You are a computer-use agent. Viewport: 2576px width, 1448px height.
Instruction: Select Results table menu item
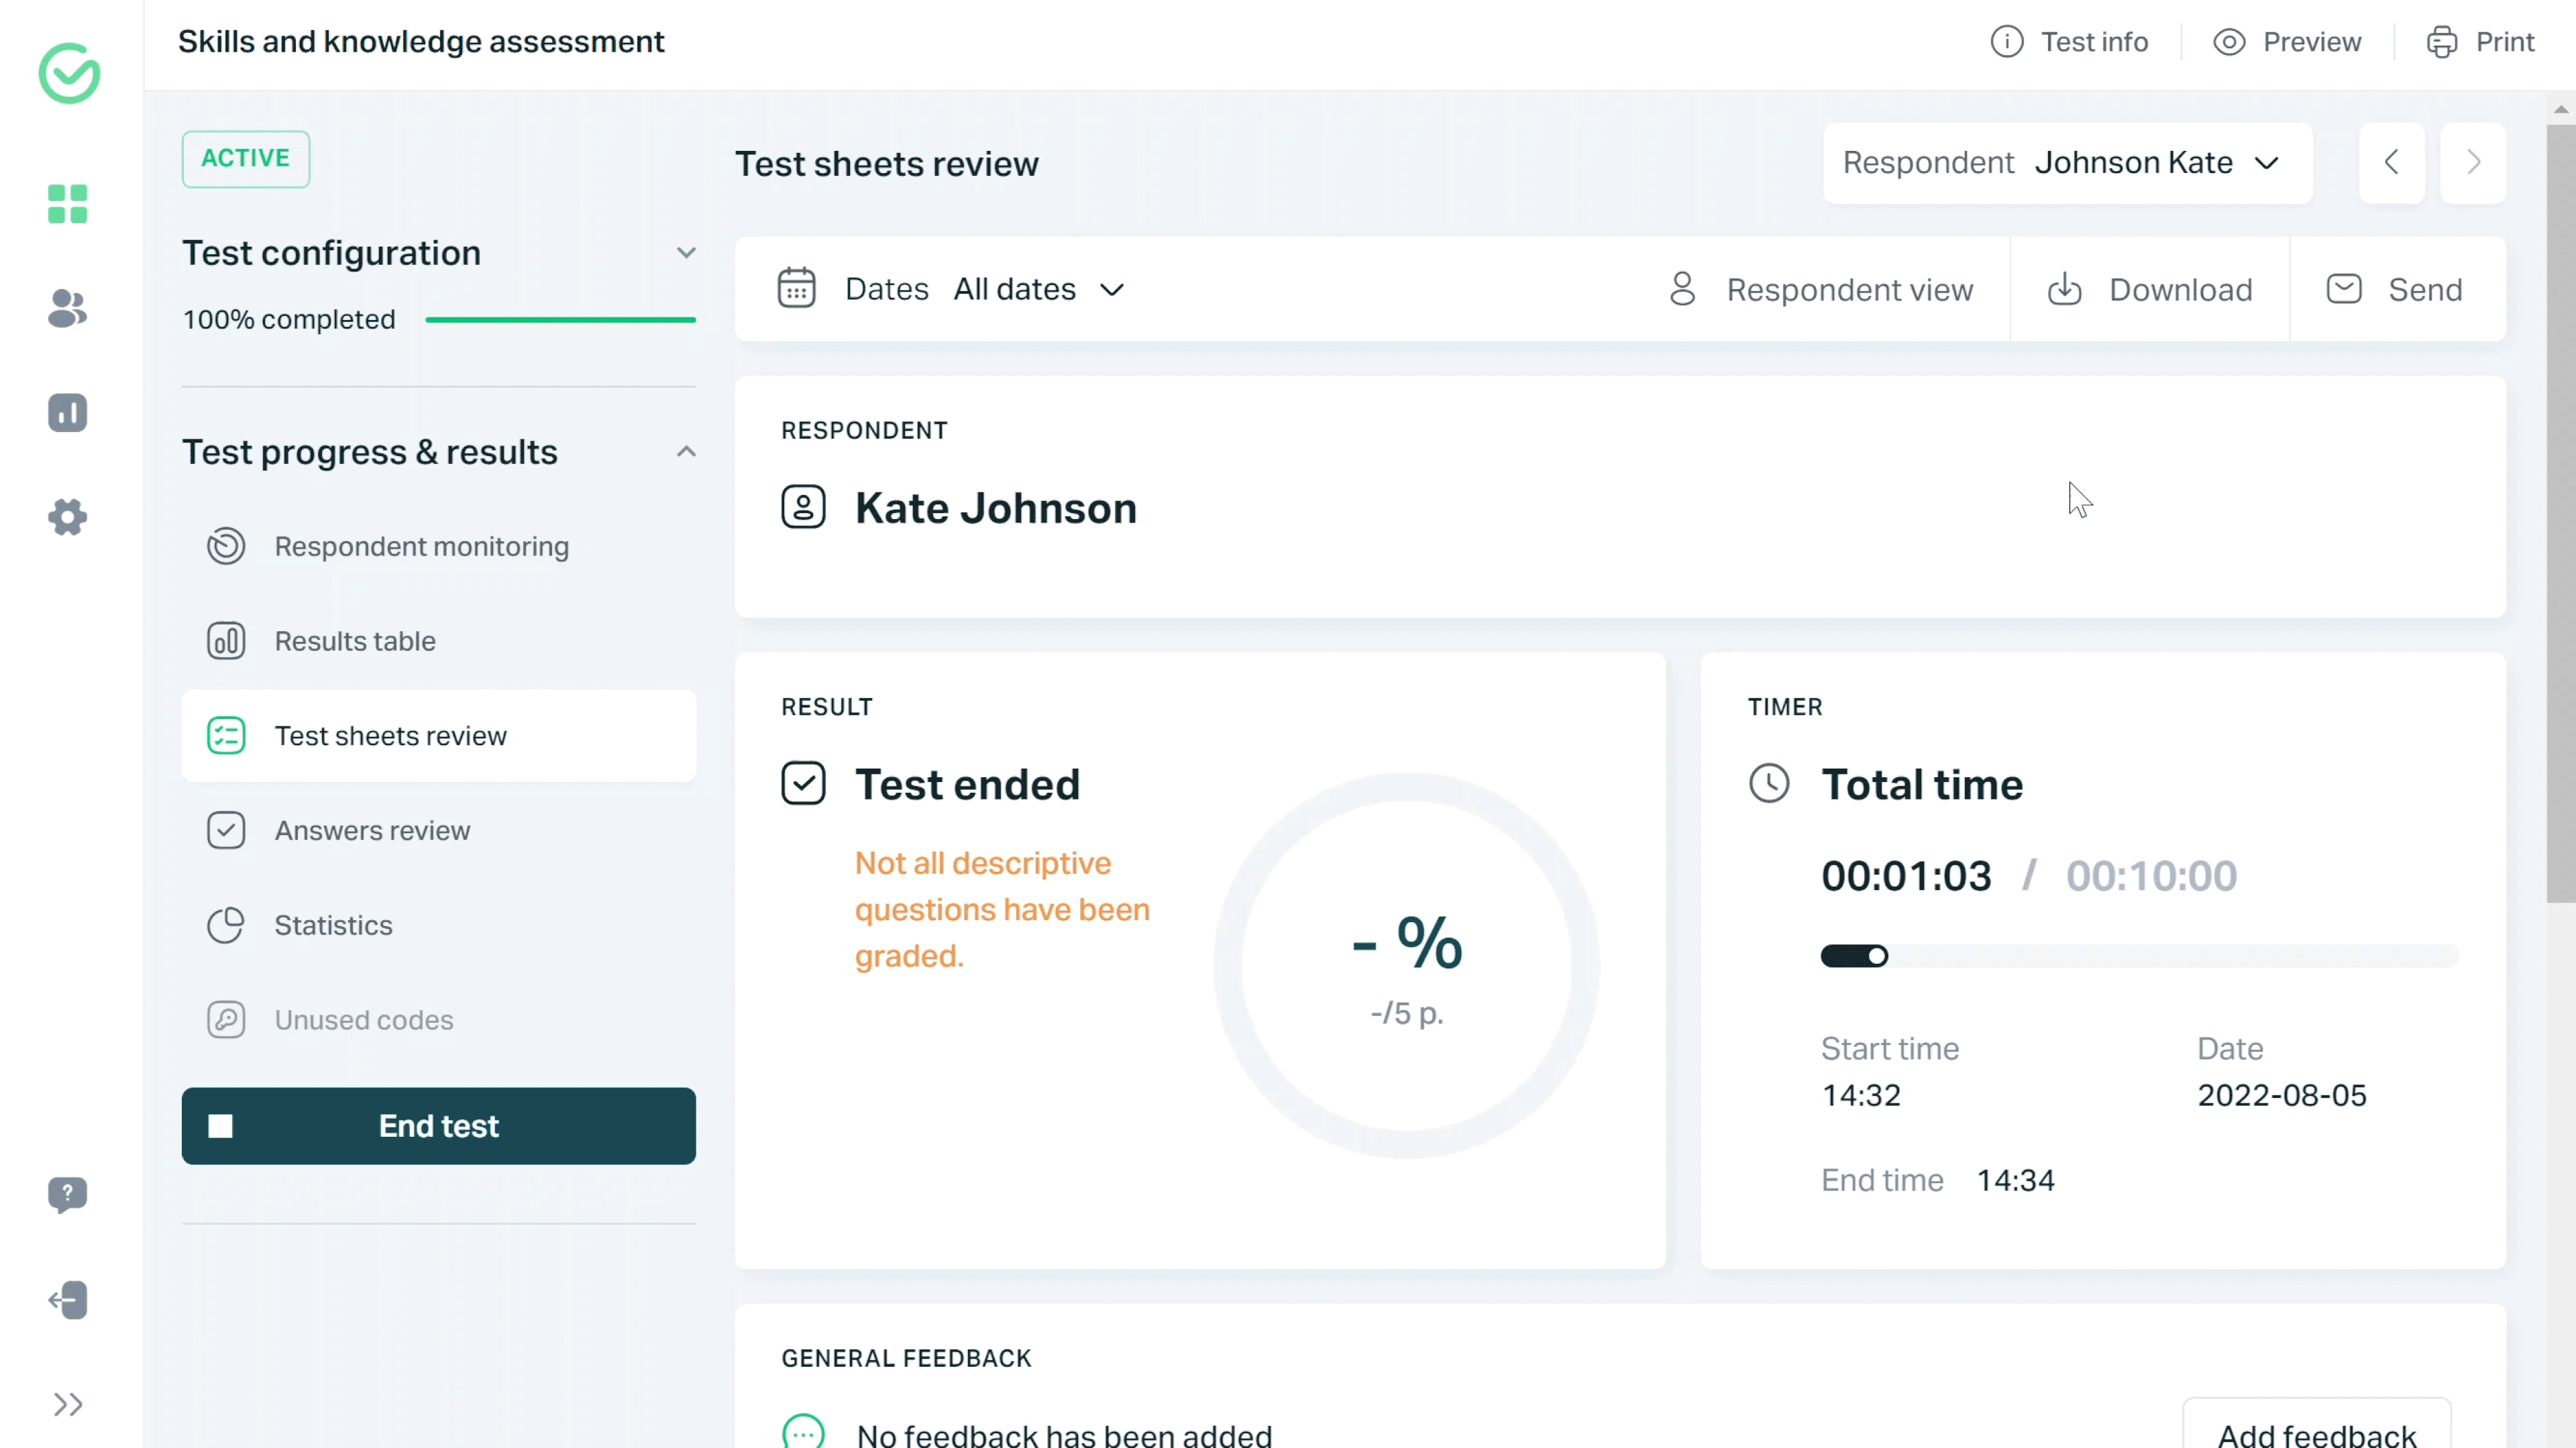[x=355, y=641]
